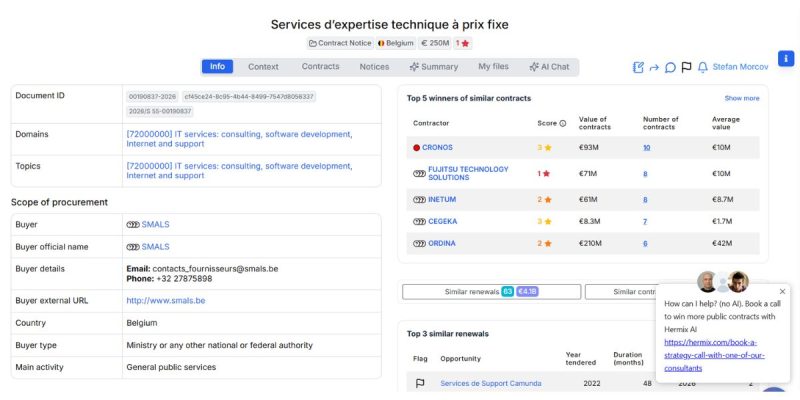Open the INETUM contractor link
The height and width of the screenshot is (400, 800).
click(x=442, y=200)
